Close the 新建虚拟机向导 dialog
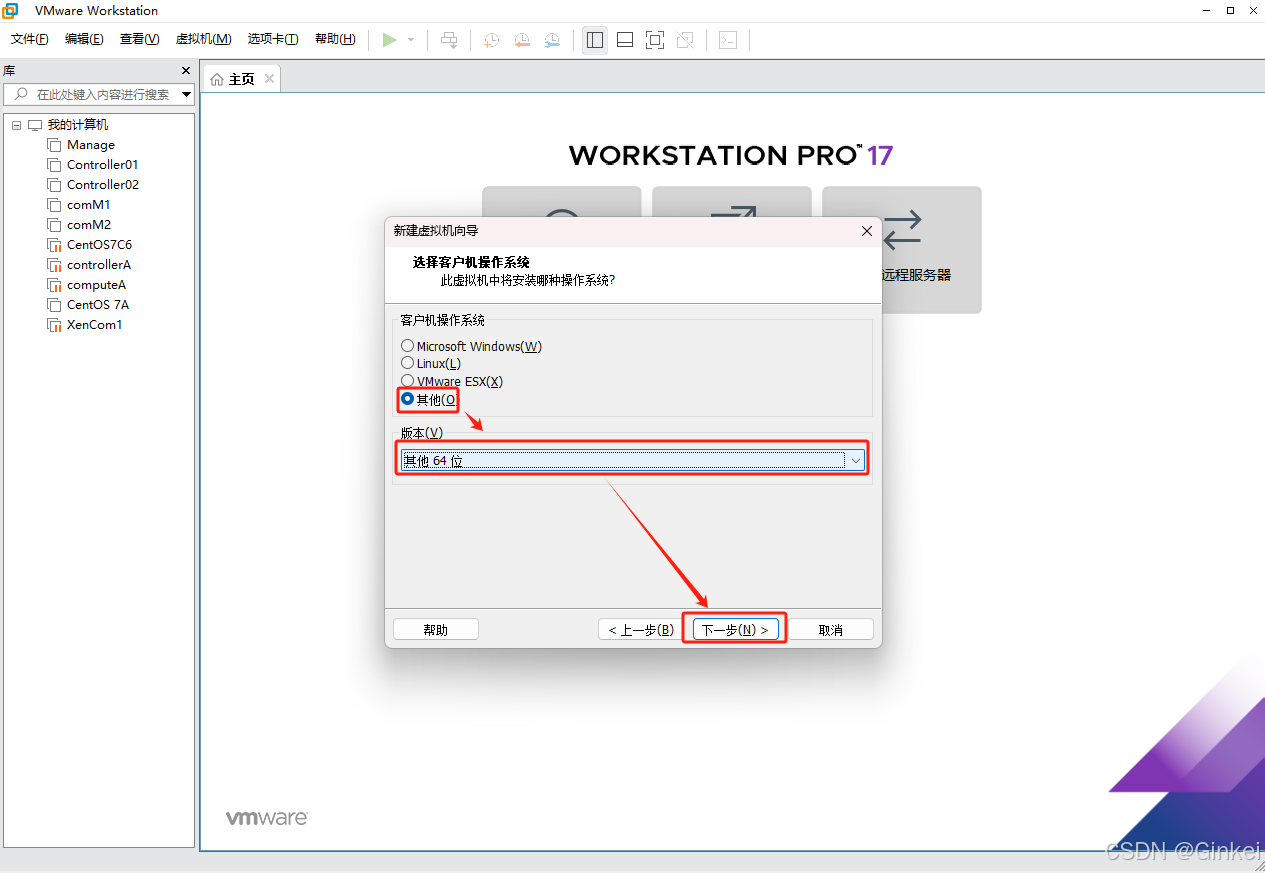The width and height of the screenshot is (1265, 873). click(867, 231)
